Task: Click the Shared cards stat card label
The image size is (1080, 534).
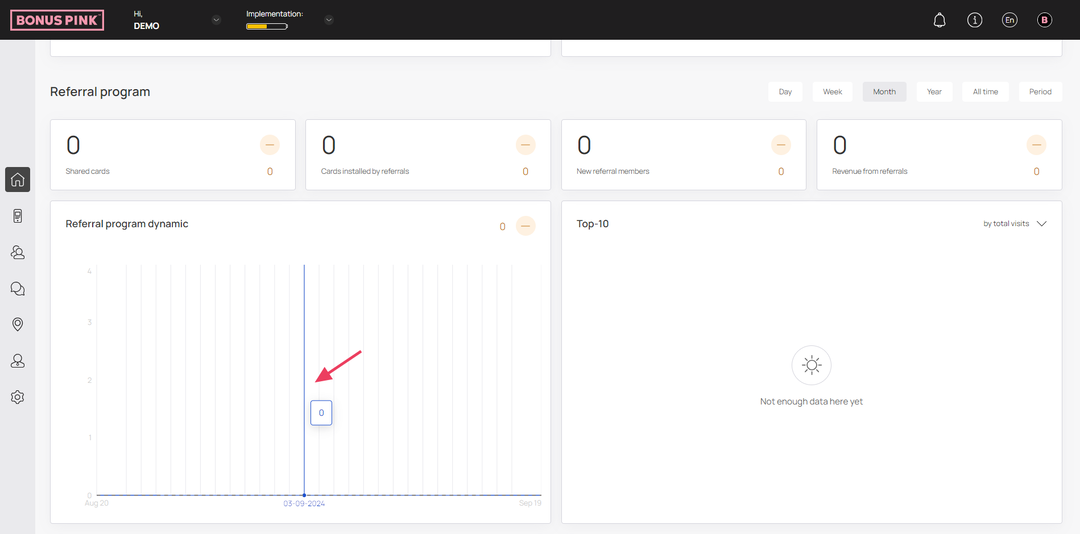Action: tap(87, 172)
